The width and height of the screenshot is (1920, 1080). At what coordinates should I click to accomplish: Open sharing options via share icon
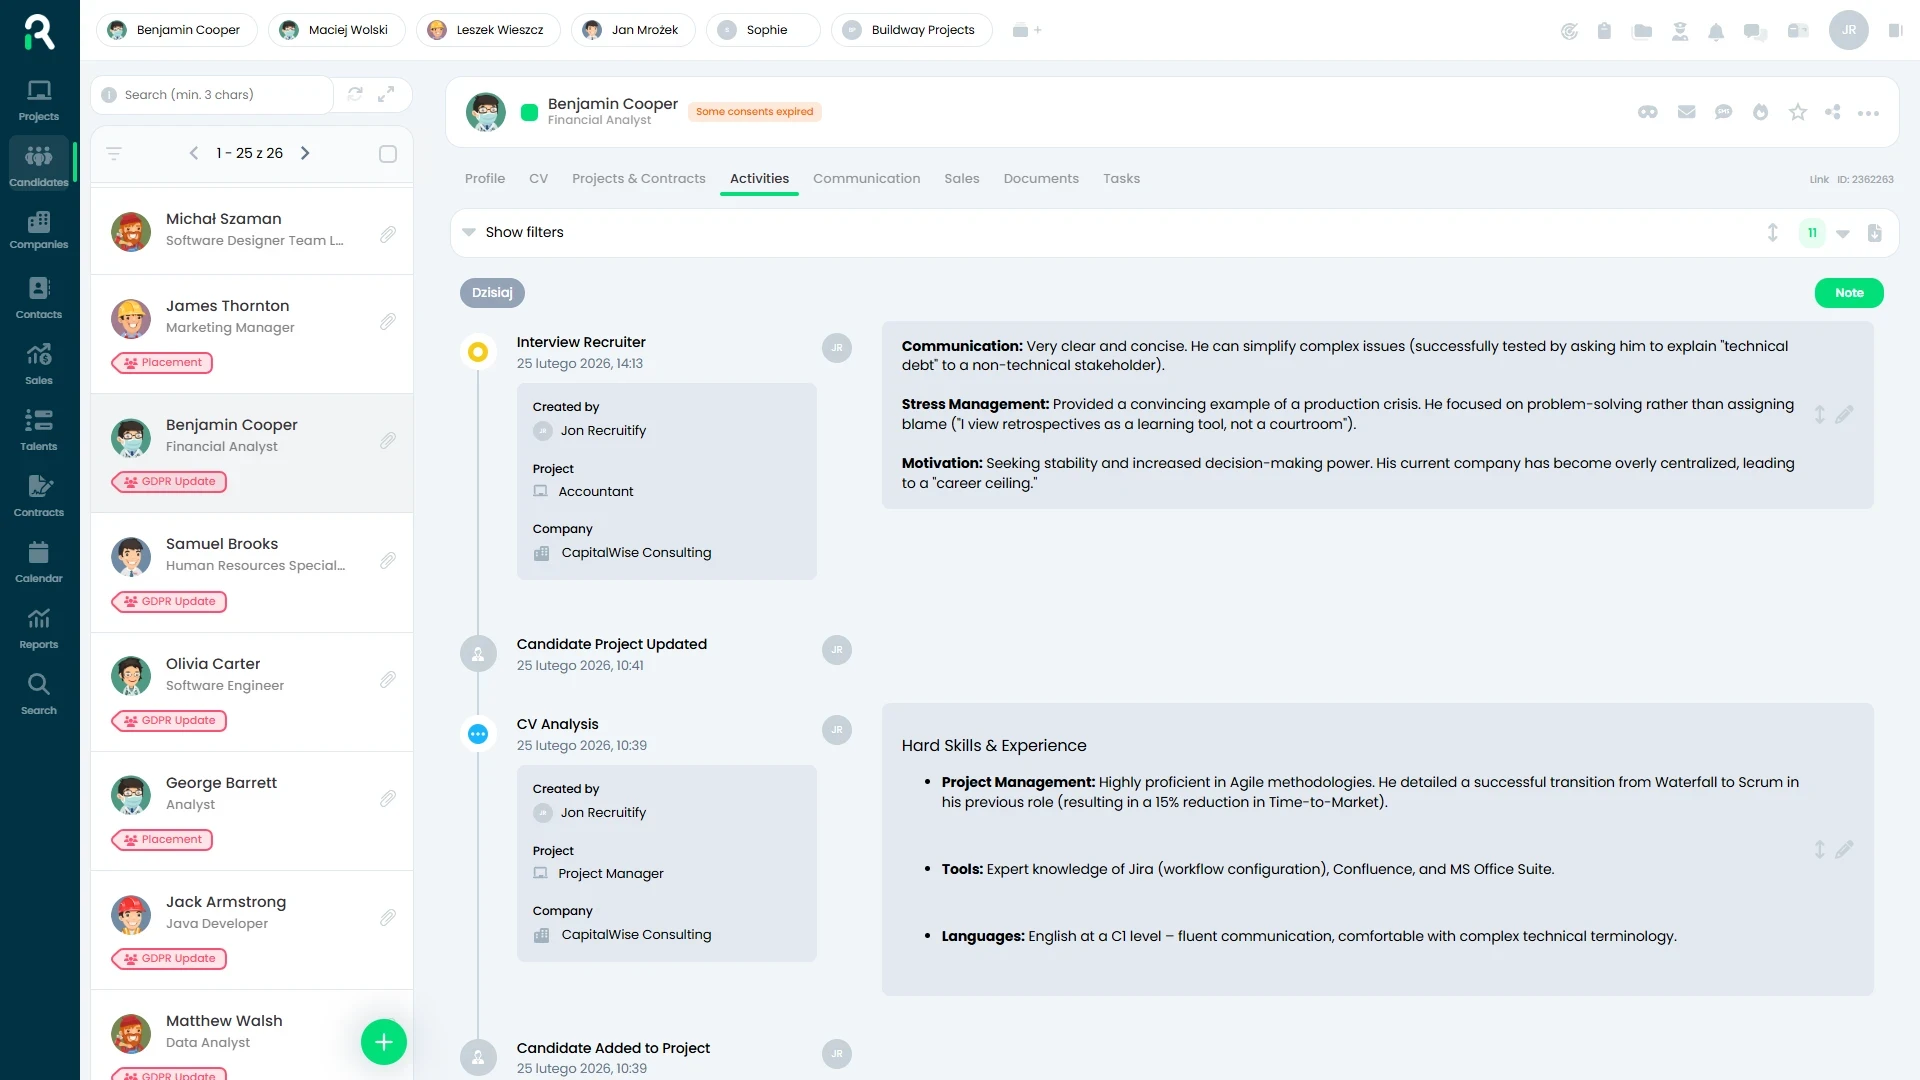(x=1834, y=112)
